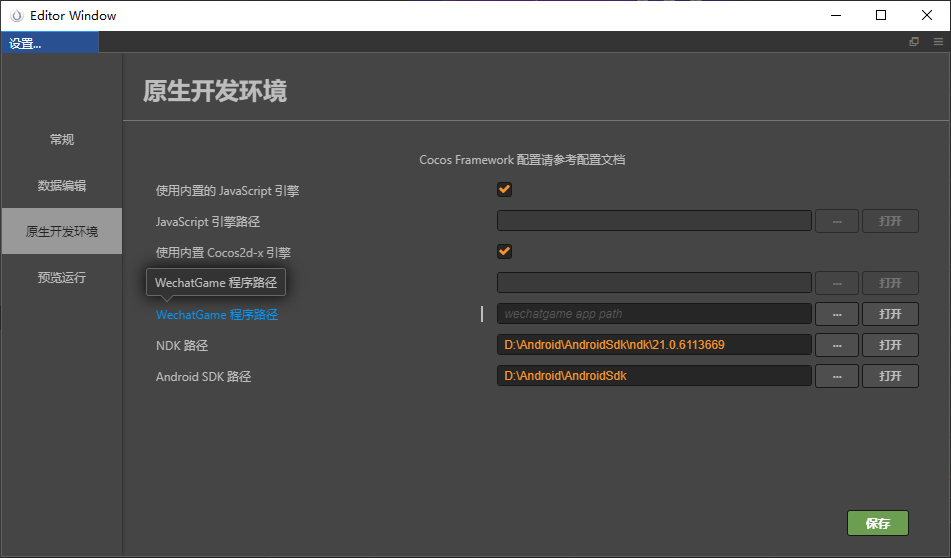Browse for Android SDK path with ... button
Image resolution: width=951 pixels, height=558 pixels.
click(837, 376)
